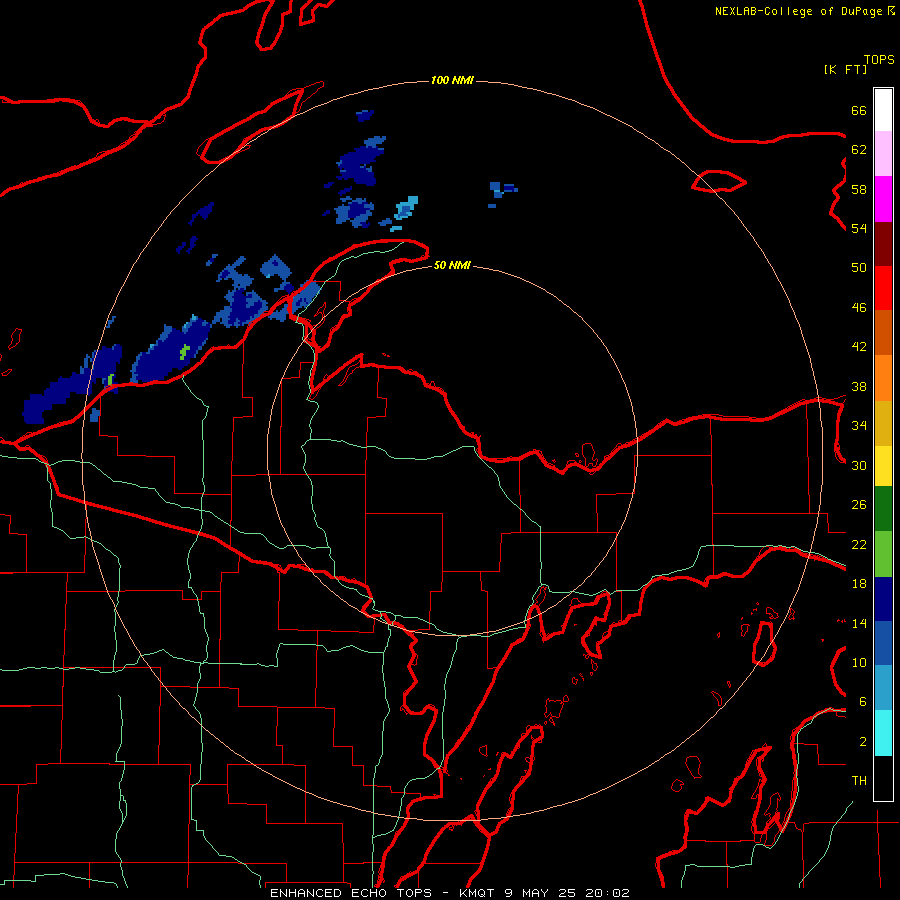Select the light green 26 kft swatch
Image resolution: width=900 pixels, height=900 pixels.
point(883,554)
